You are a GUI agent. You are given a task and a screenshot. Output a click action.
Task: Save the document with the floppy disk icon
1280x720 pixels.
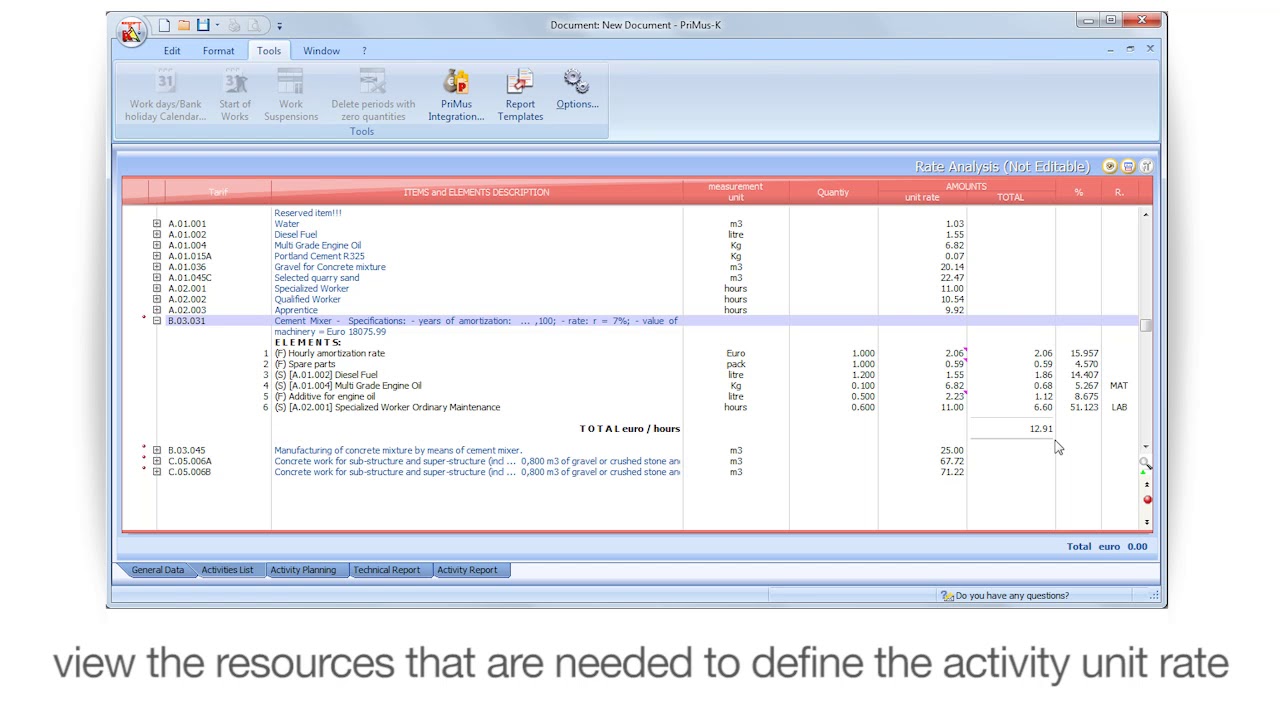pos(203,25)
